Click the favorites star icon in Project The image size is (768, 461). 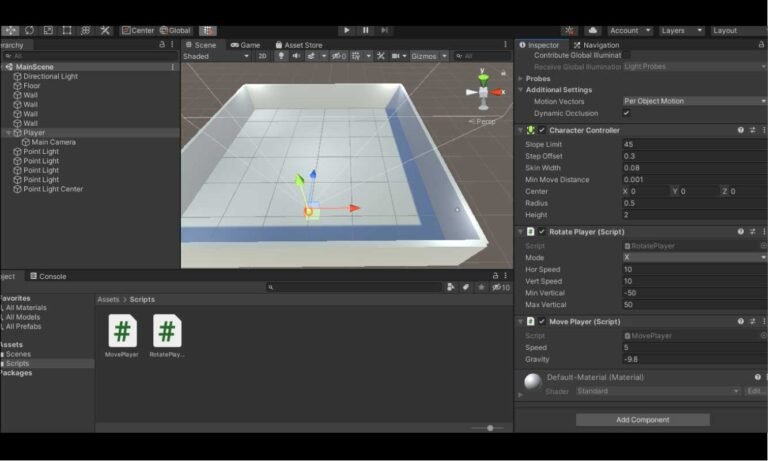coord(481,287)
